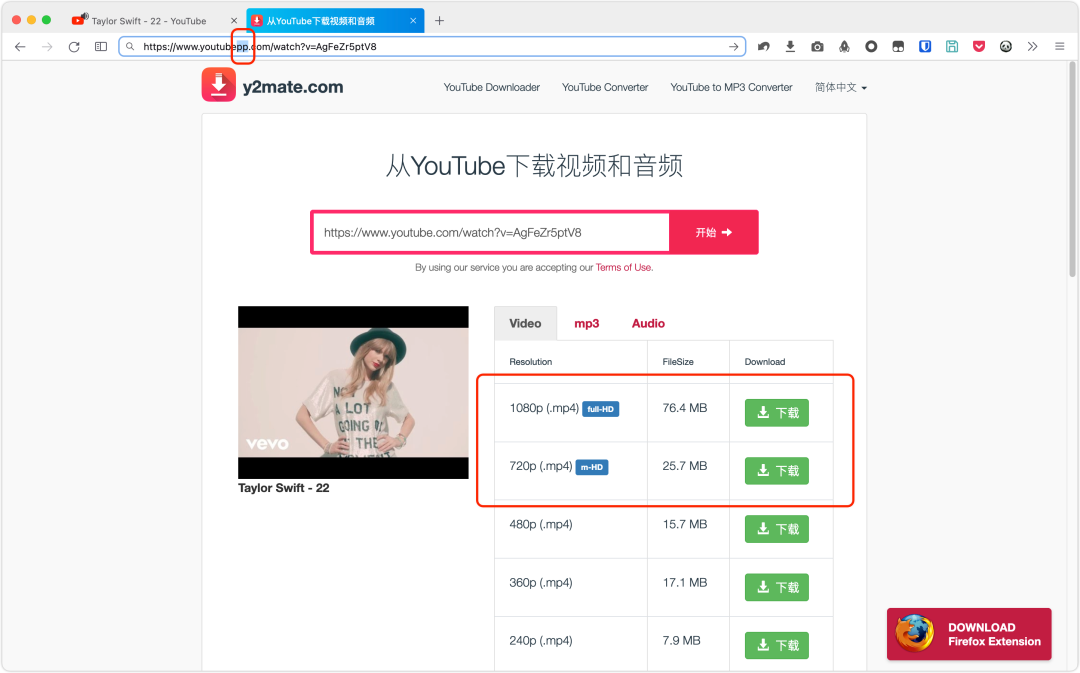
Task: Click the rocket extension icon
Action: point(844,47)
